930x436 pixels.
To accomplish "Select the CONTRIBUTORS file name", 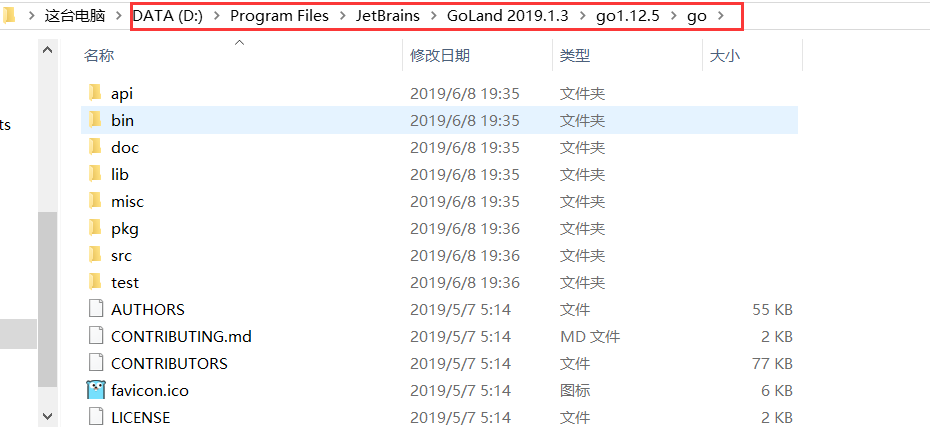I will pos(169,364).
